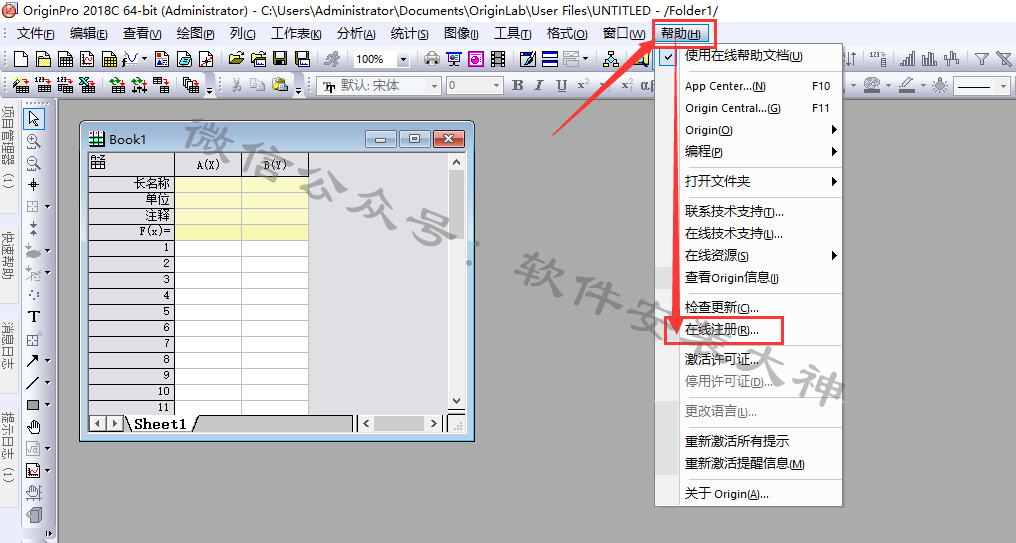The height and width of the screenshot is (543, 1016).
Task: Choose 在线注册(R)... from Help menu
Action: 748,330
